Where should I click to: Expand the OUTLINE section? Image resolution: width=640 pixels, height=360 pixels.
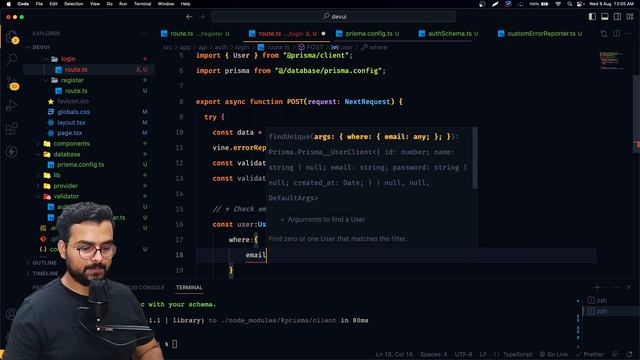click(x=44, y=262)
